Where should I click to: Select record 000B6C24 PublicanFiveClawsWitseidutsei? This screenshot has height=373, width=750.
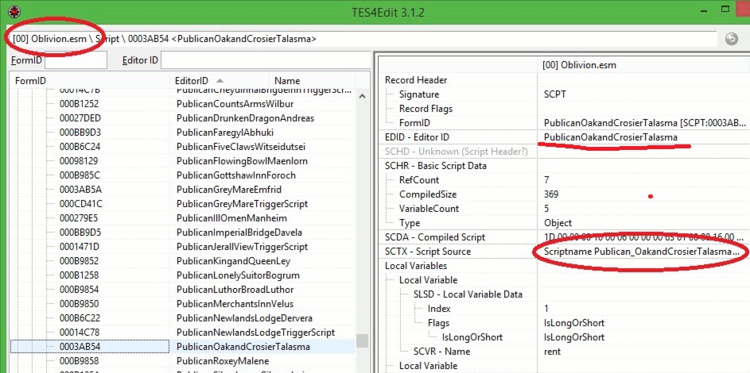[182, 146]
